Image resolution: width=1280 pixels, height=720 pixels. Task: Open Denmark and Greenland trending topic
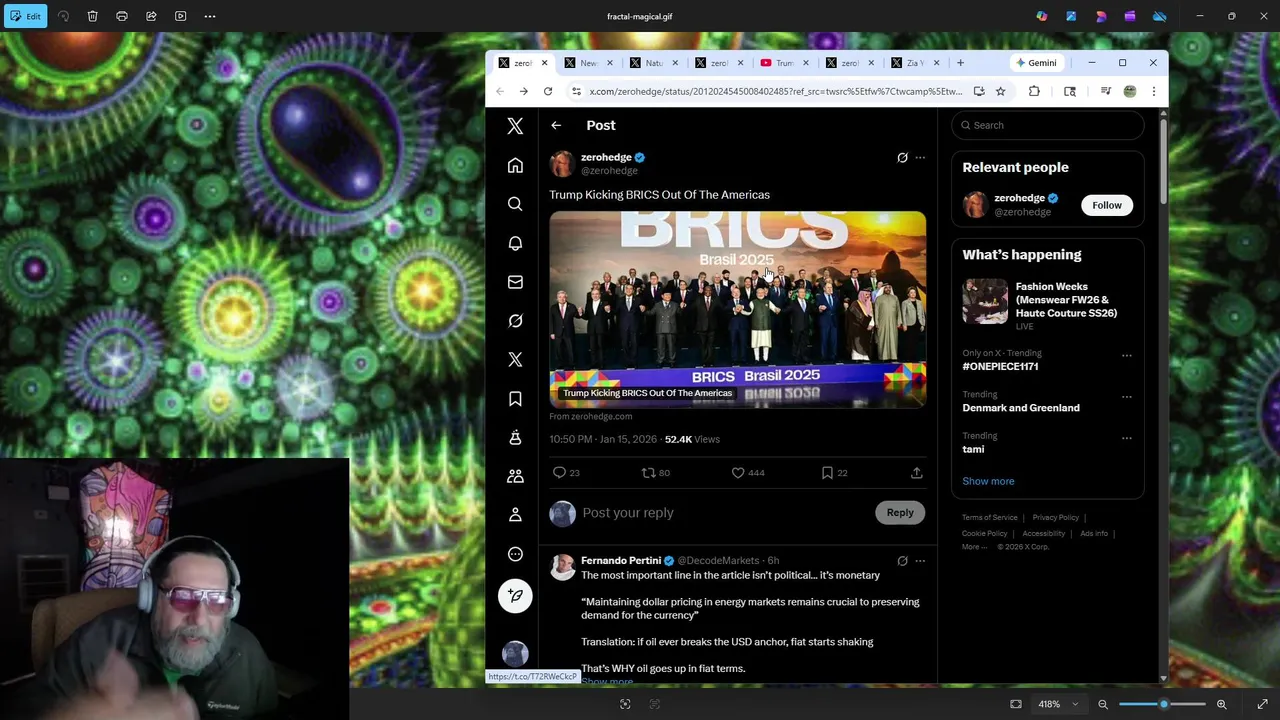(x=1021, y=408)
